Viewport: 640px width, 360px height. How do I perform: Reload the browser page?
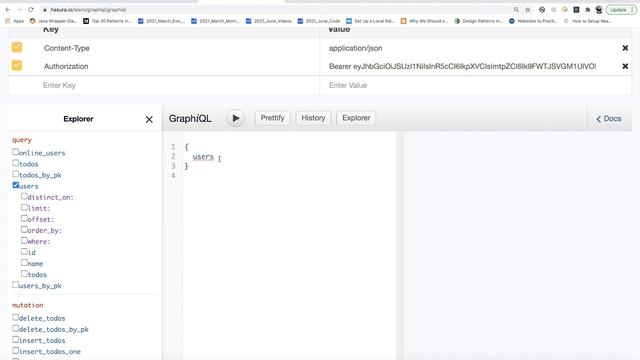pyautogui.click(x=31, y=9)
